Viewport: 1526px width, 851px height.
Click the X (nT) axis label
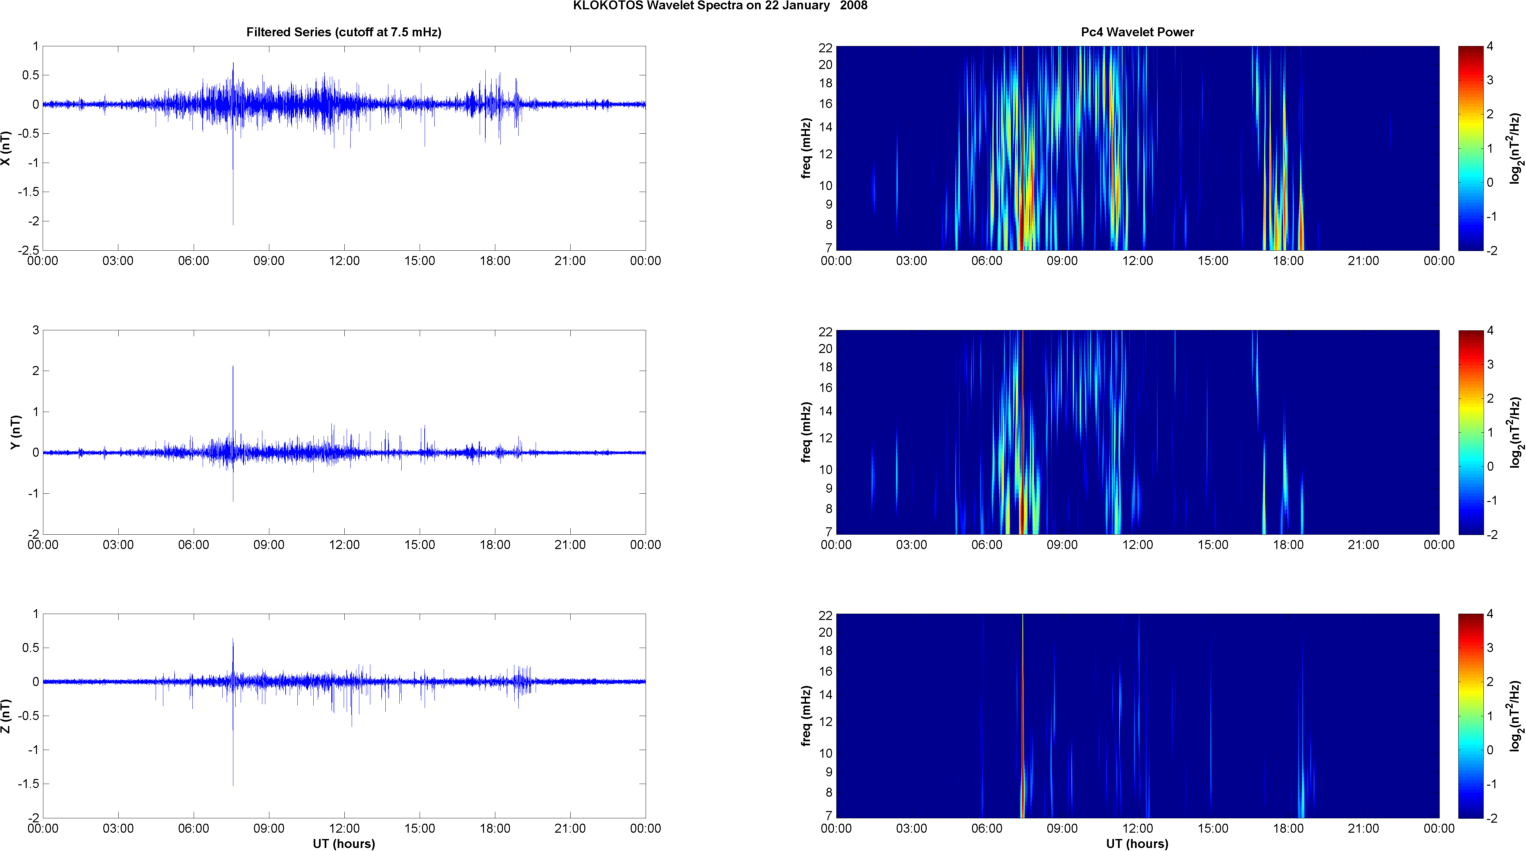[8, 148]
